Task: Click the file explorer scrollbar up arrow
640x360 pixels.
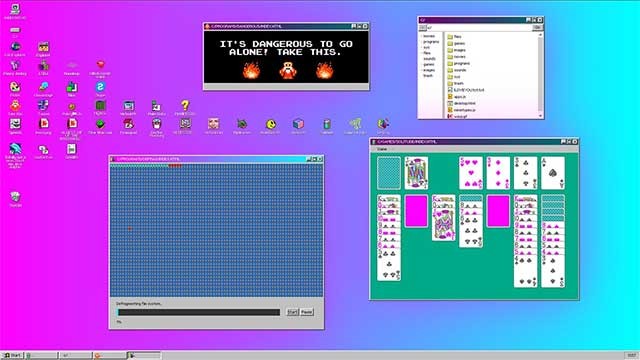Action: (x=541, y=36)
